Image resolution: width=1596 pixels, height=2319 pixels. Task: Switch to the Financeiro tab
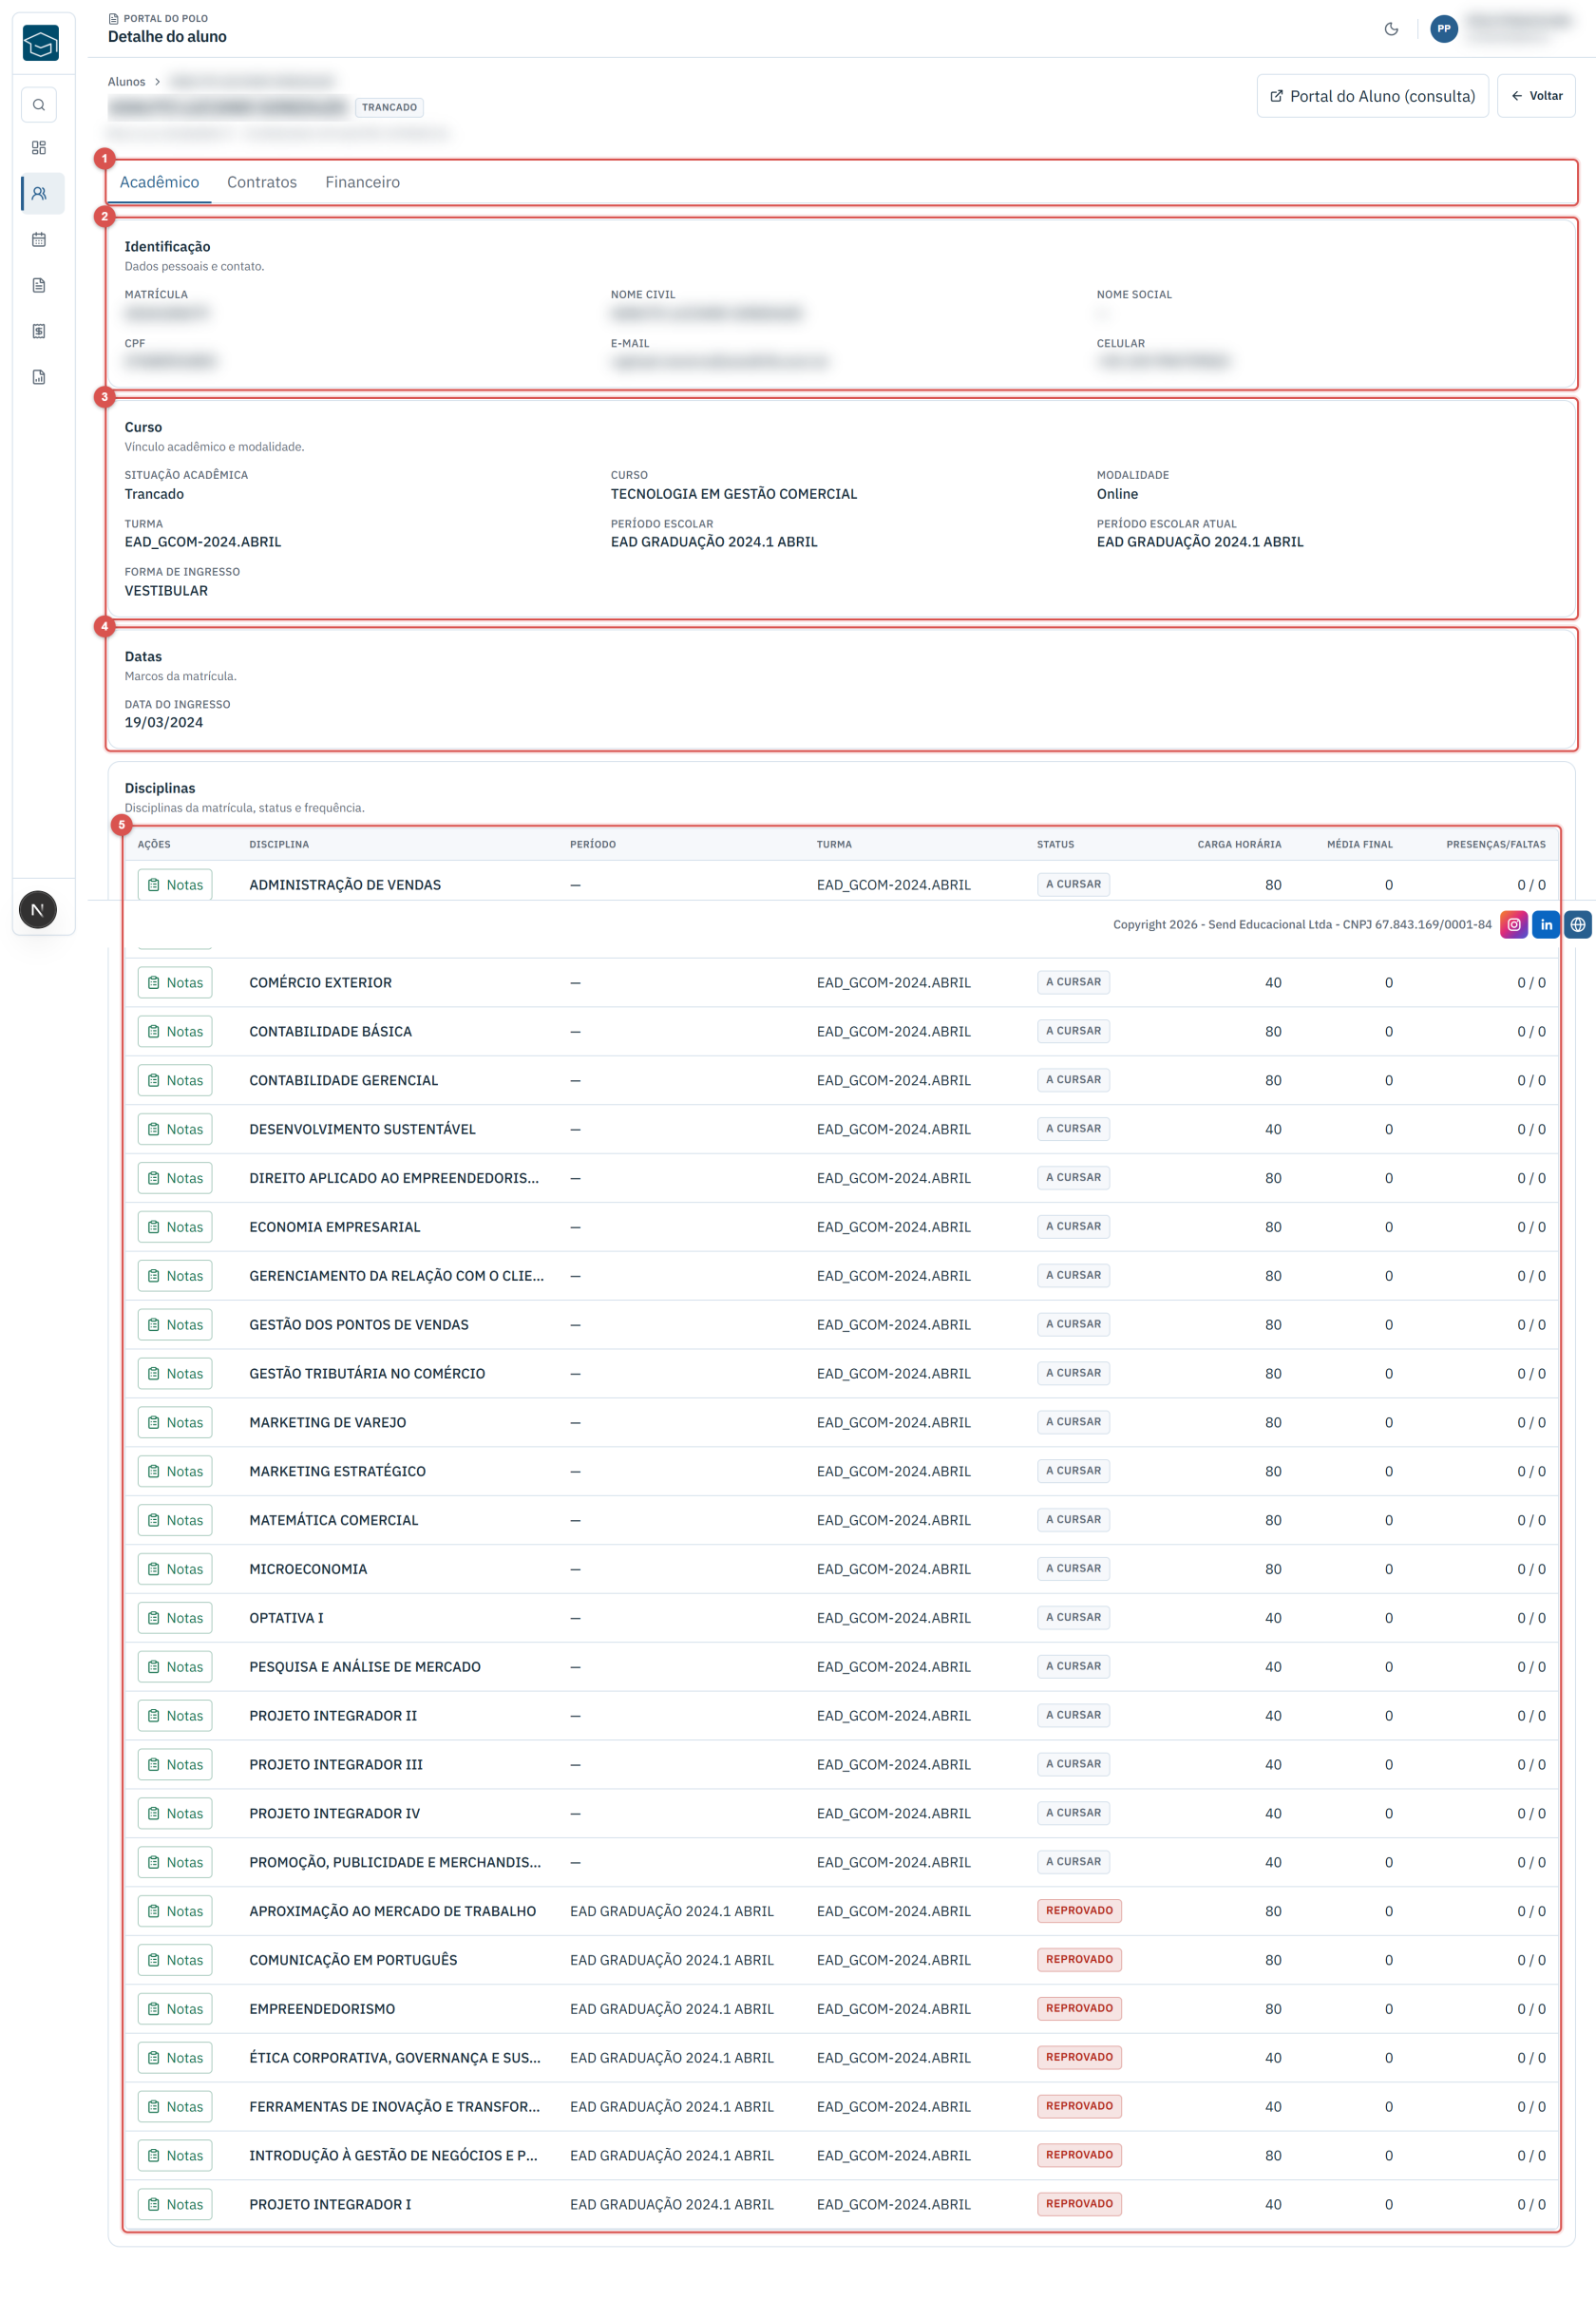363,182
